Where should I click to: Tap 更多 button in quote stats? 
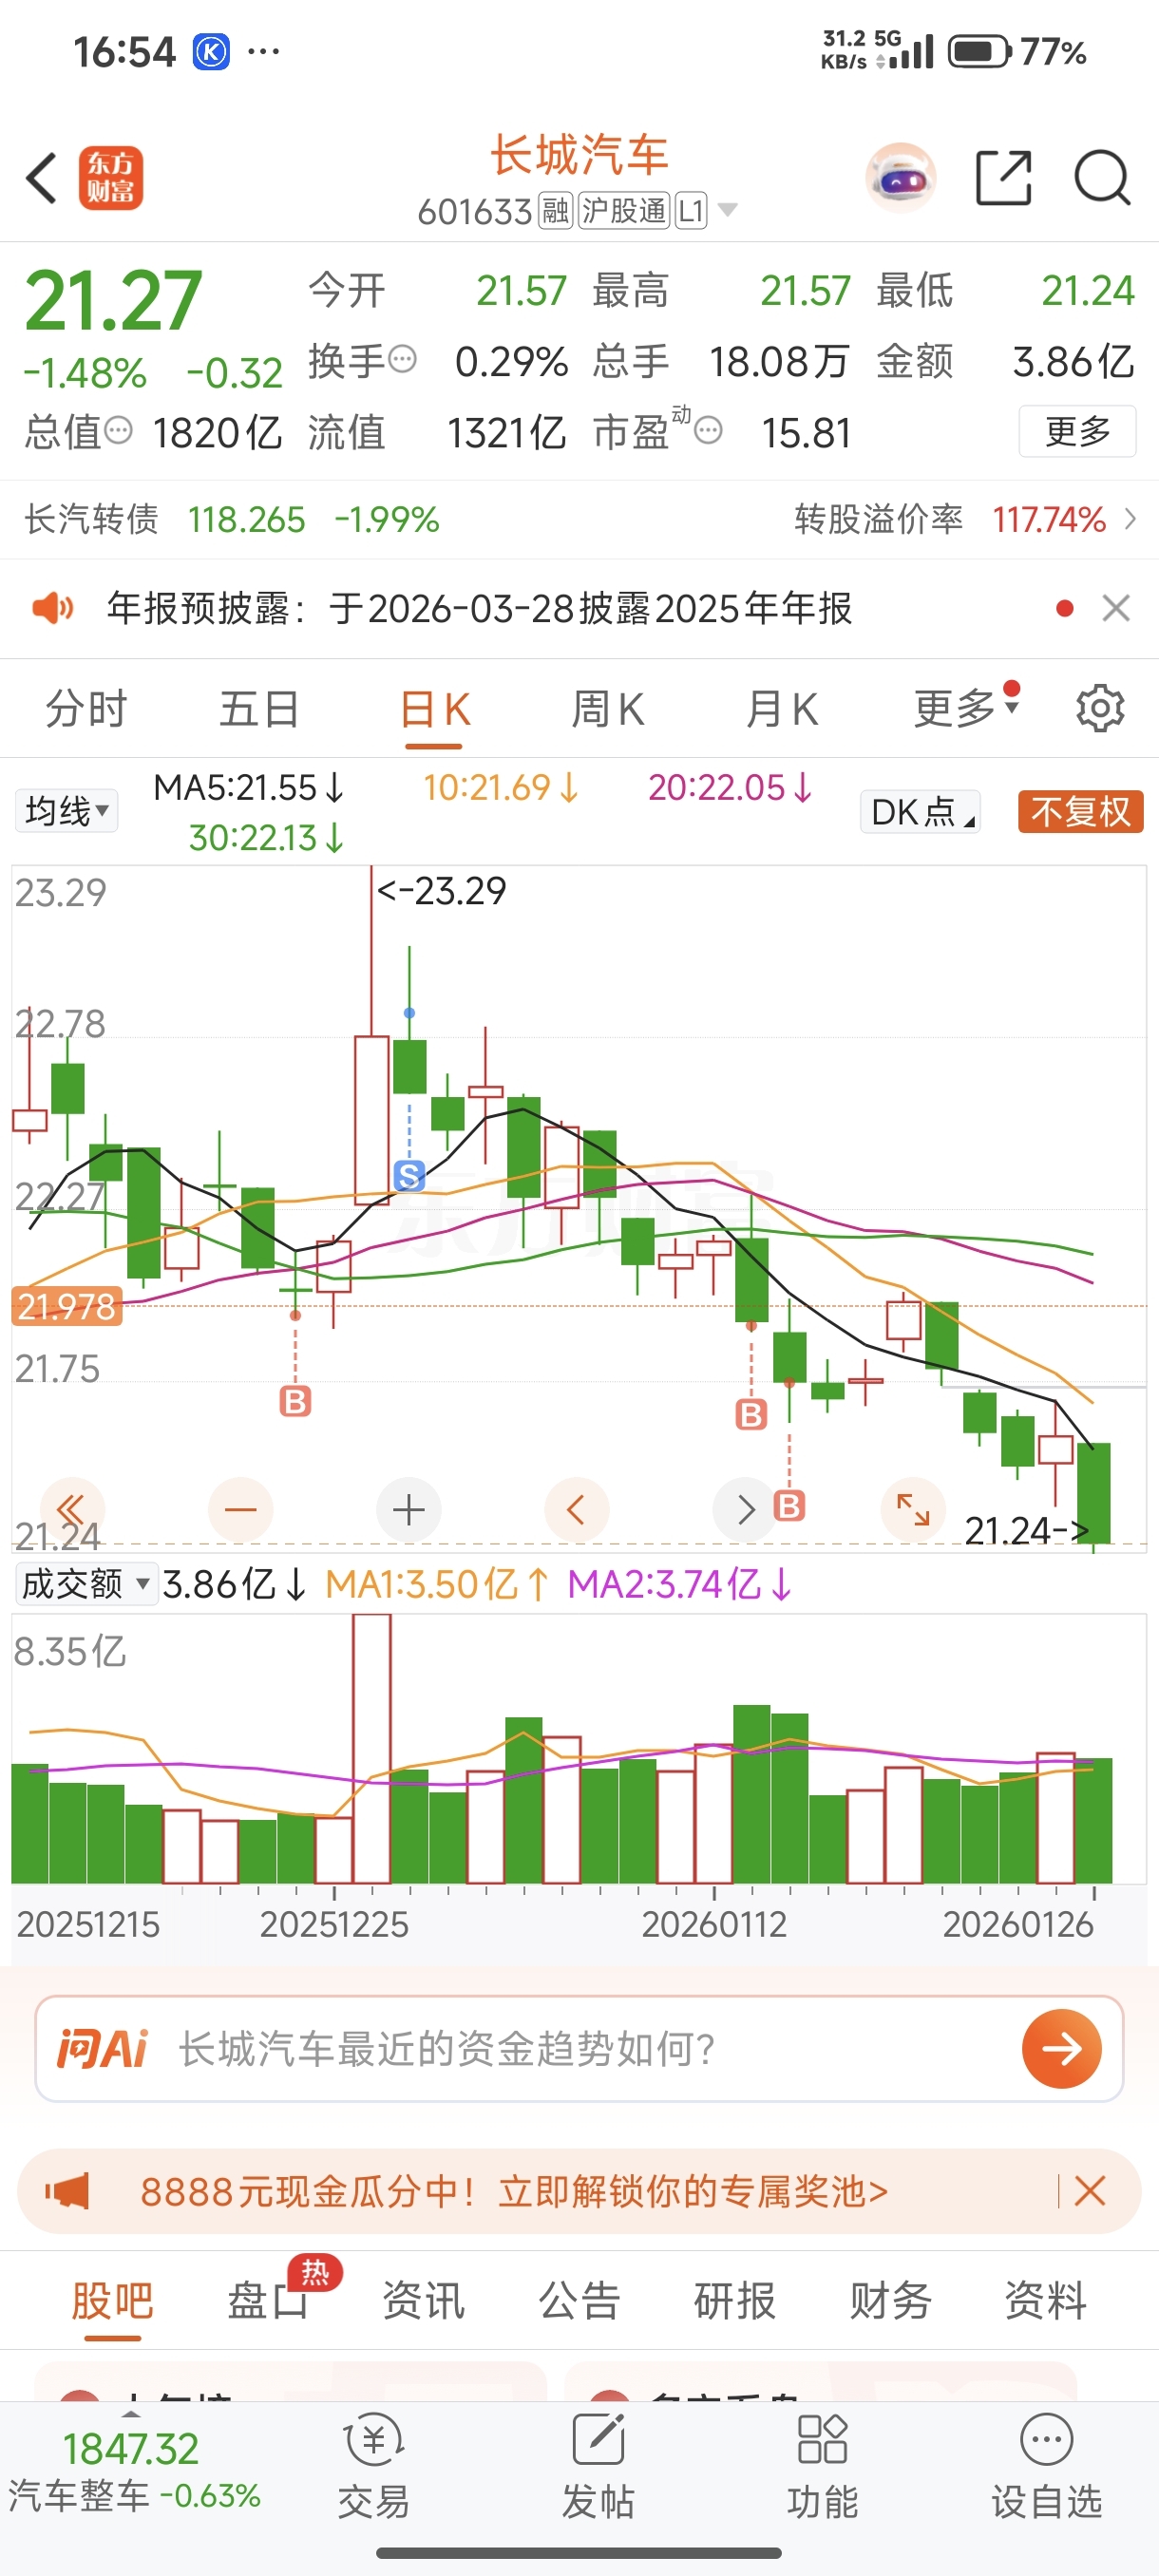[x=1077, y=431]
